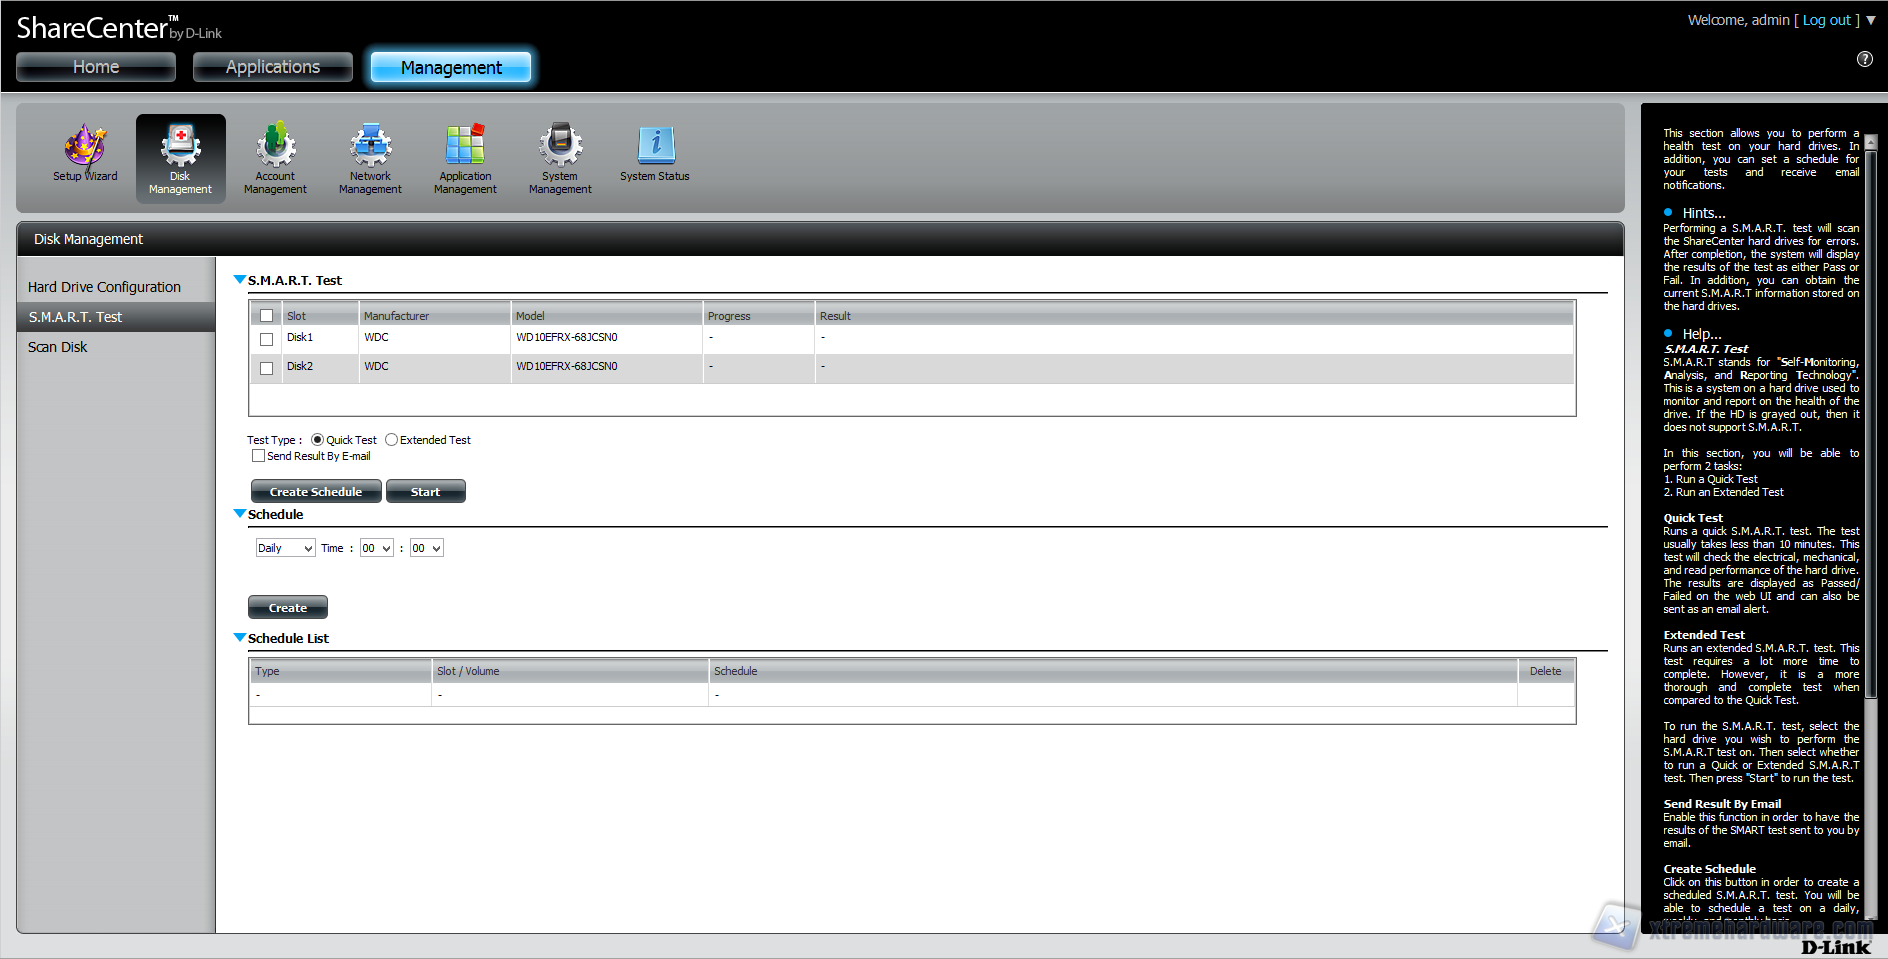Viewport: 1888px width, 959px height.
Task: Select Extended Test radio button
Action: (392, 440)
